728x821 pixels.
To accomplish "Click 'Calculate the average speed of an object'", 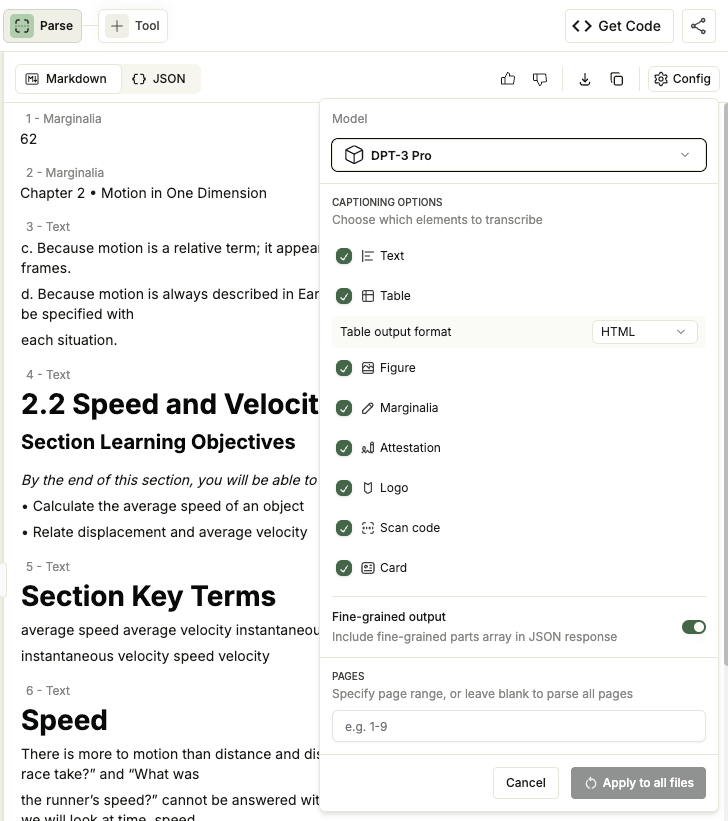I will click(168, 506).
